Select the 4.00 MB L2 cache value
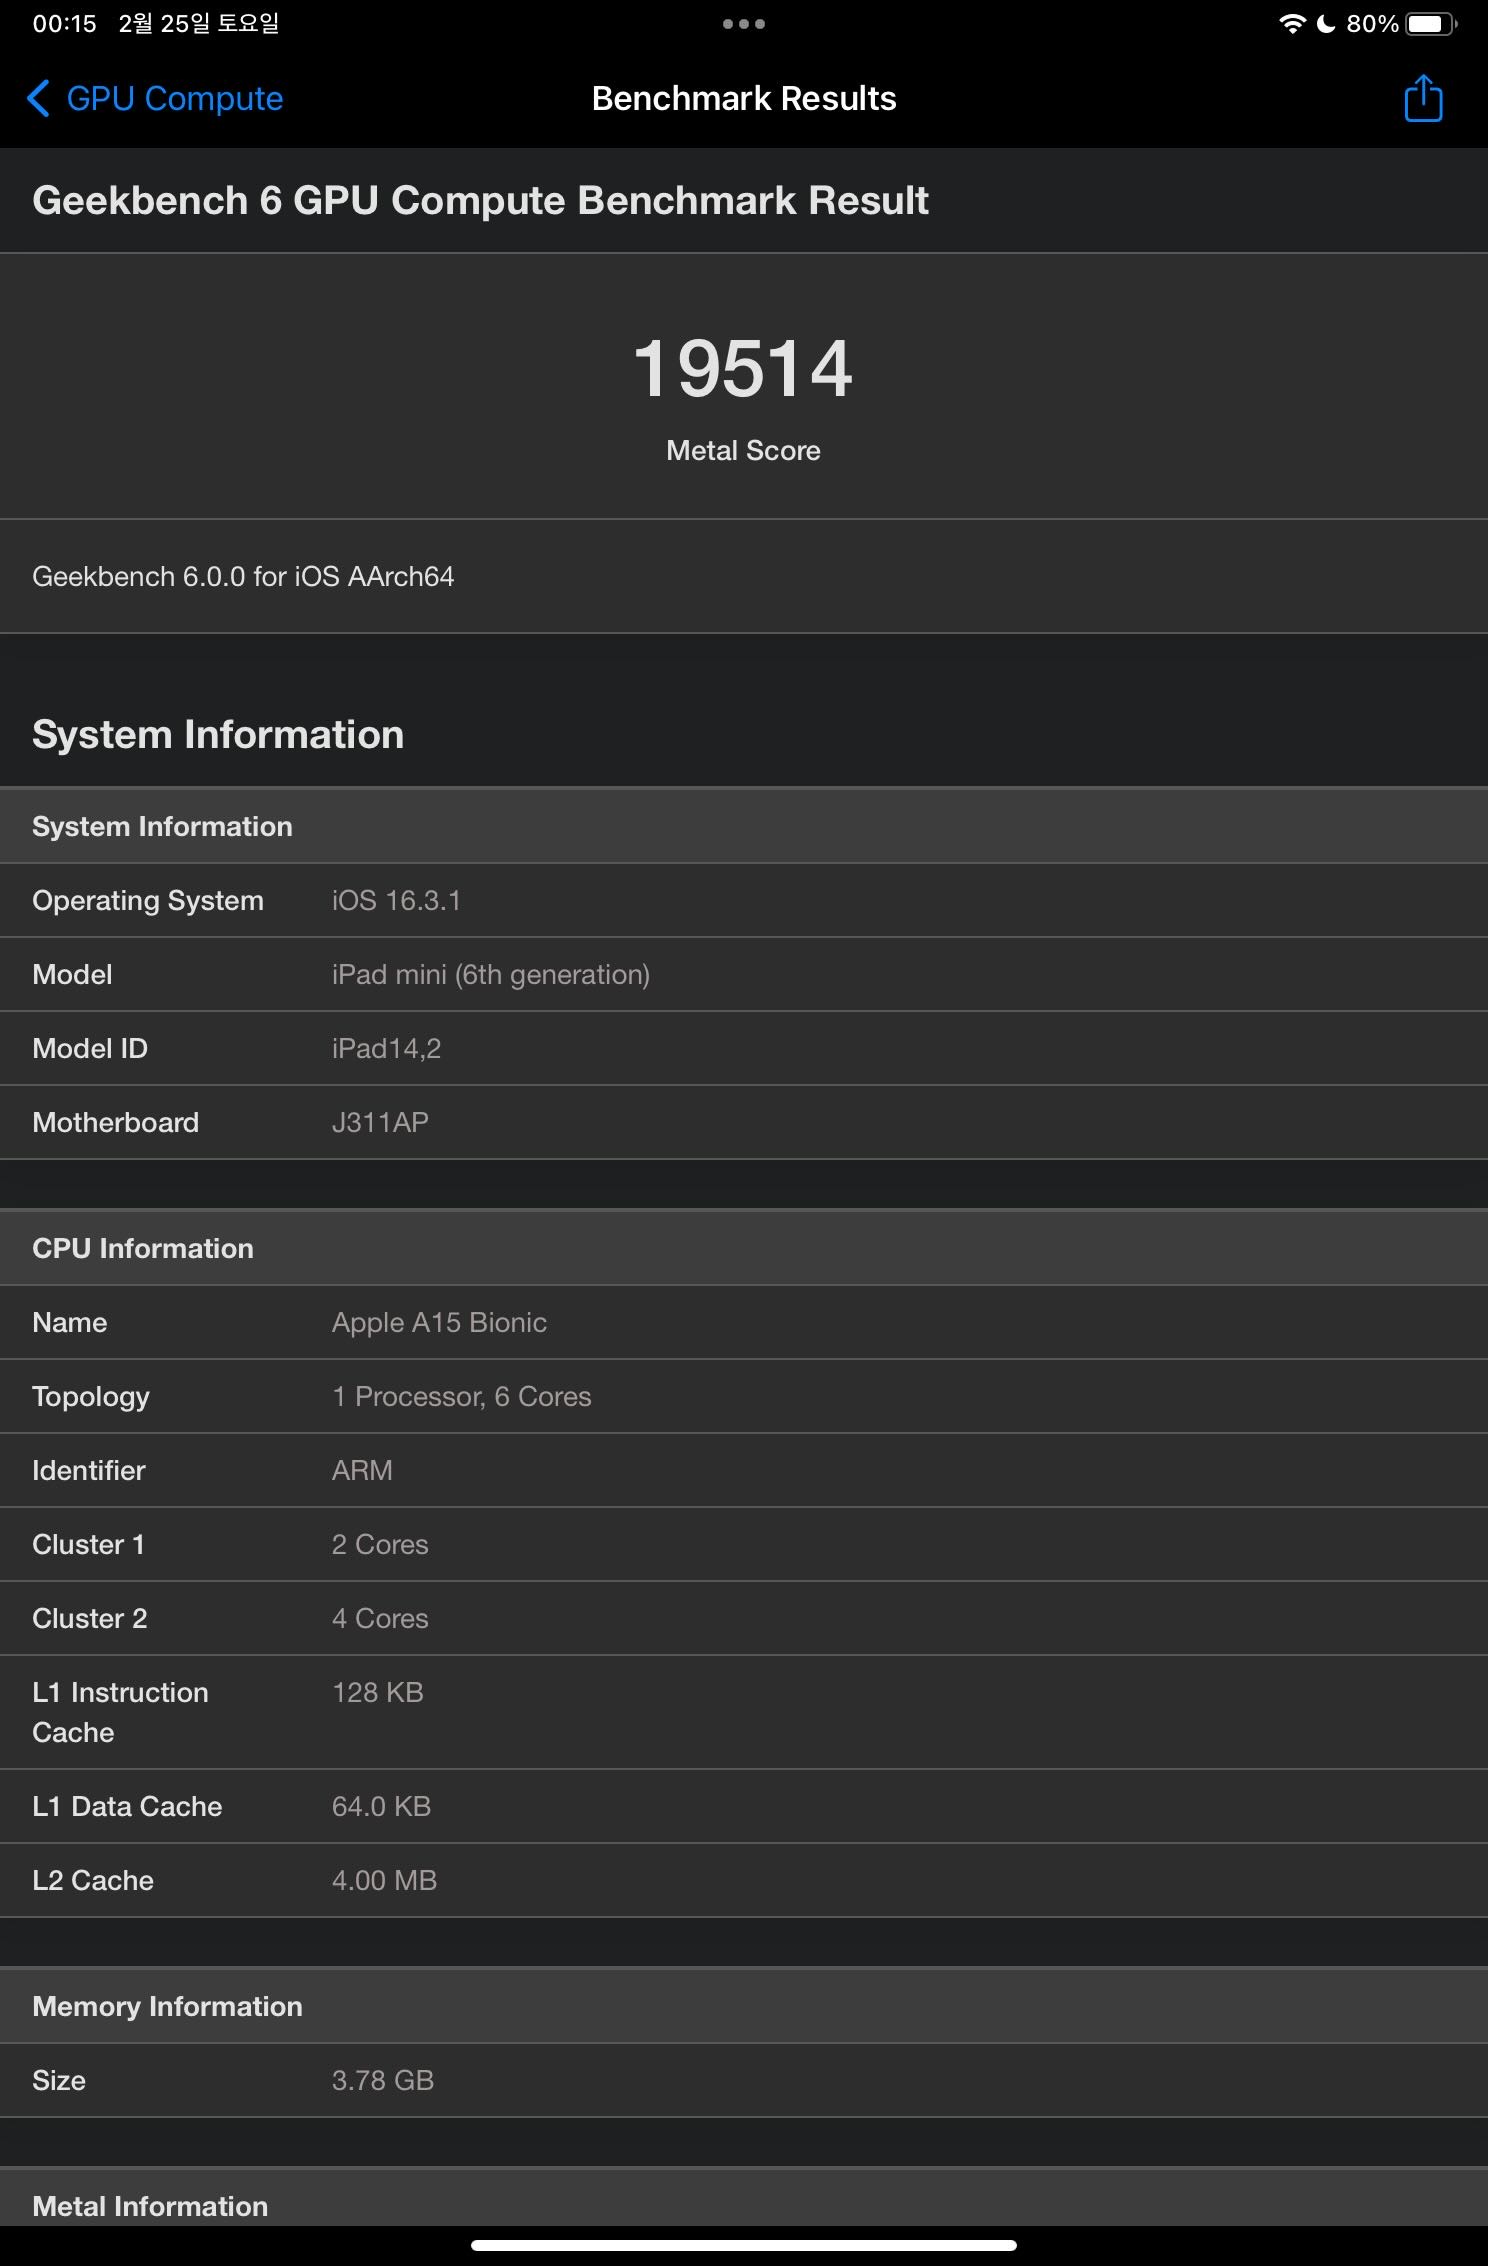Screen dimensions: 1488x2266 pos(384,1881)
